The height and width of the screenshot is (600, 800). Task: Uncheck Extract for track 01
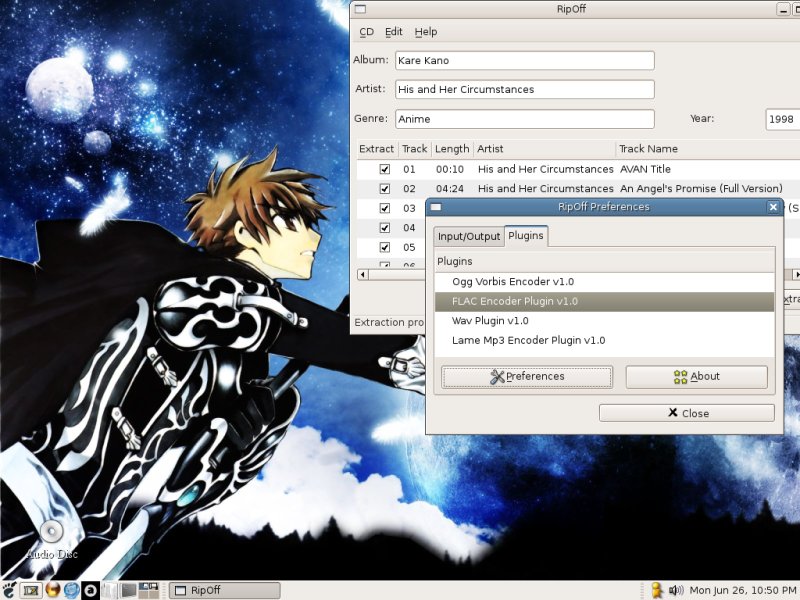point(384,169)
